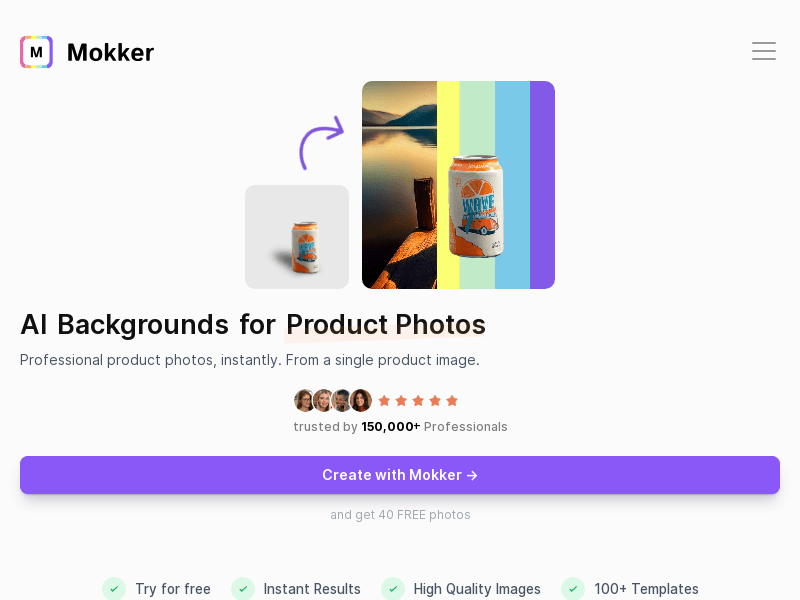Click the Mokker logo icon

pyautogui.click(x=36, y=52)
